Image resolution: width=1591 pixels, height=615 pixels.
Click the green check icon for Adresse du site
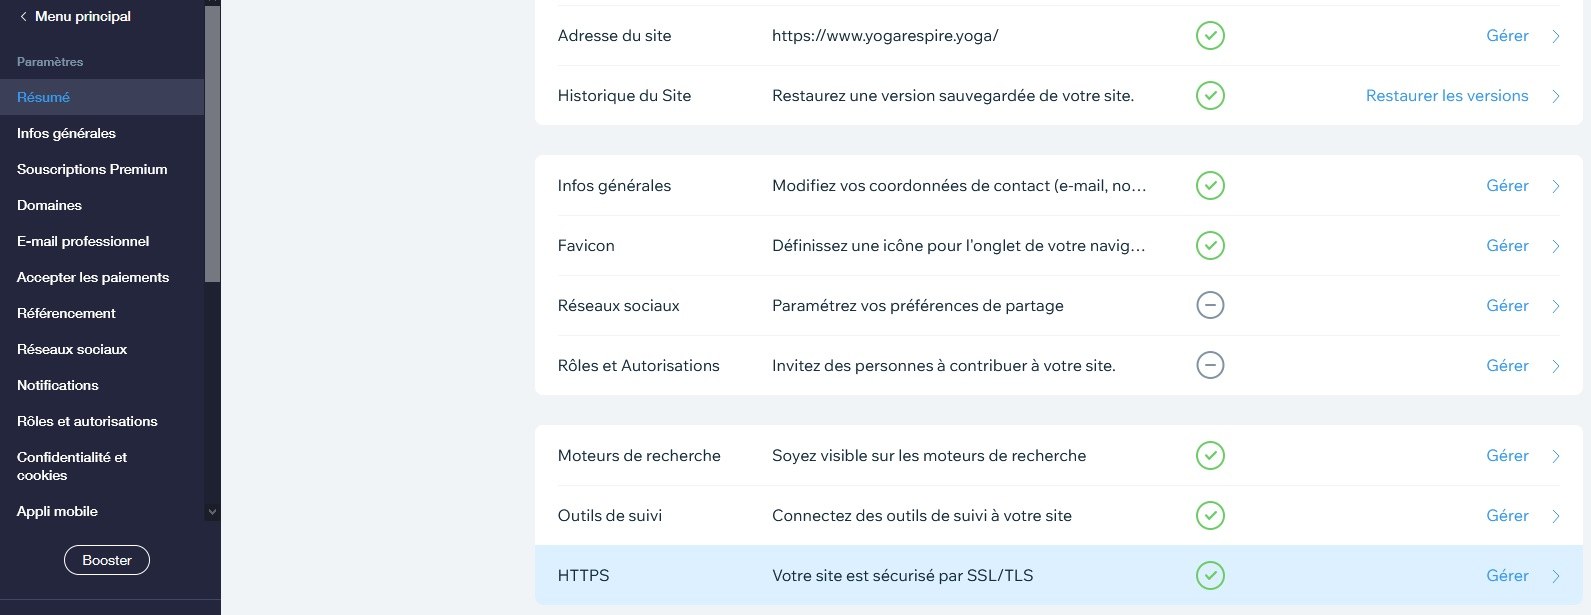(1210, 36)
